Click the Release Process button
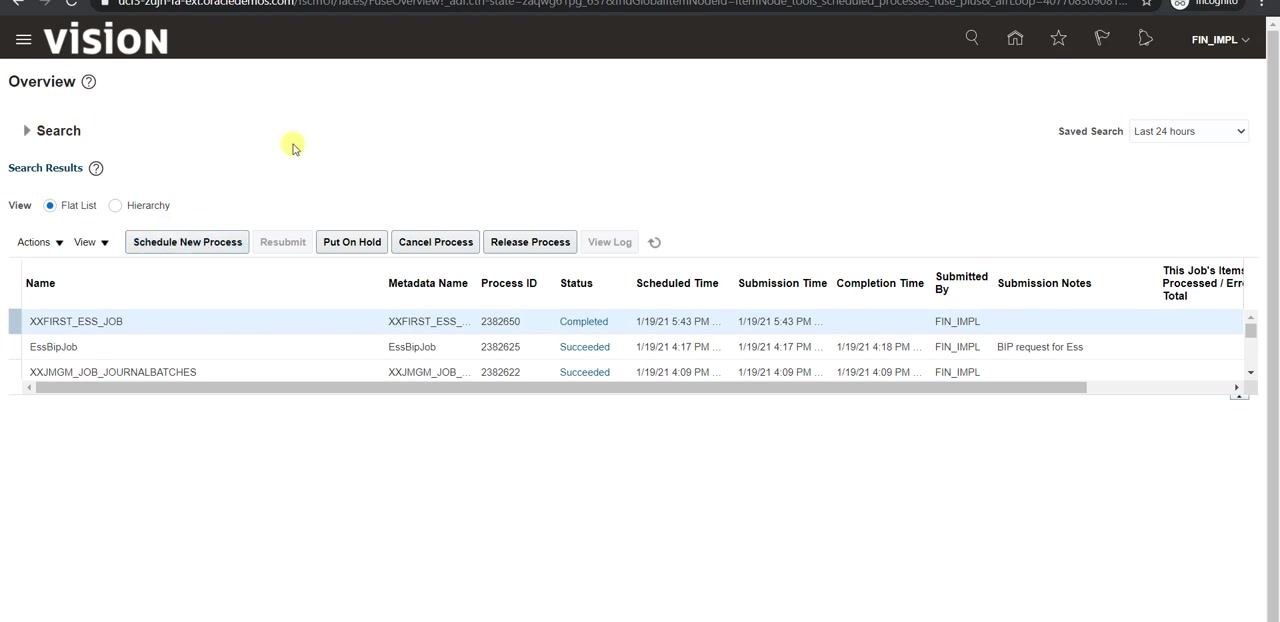 click(530, 242)
